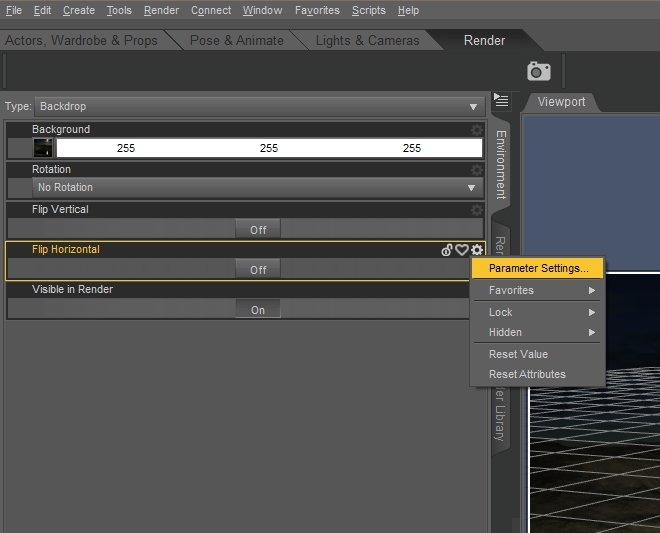Open the Edit menu
The height and width of the screenshot is (533, 660).
(42, 10)
